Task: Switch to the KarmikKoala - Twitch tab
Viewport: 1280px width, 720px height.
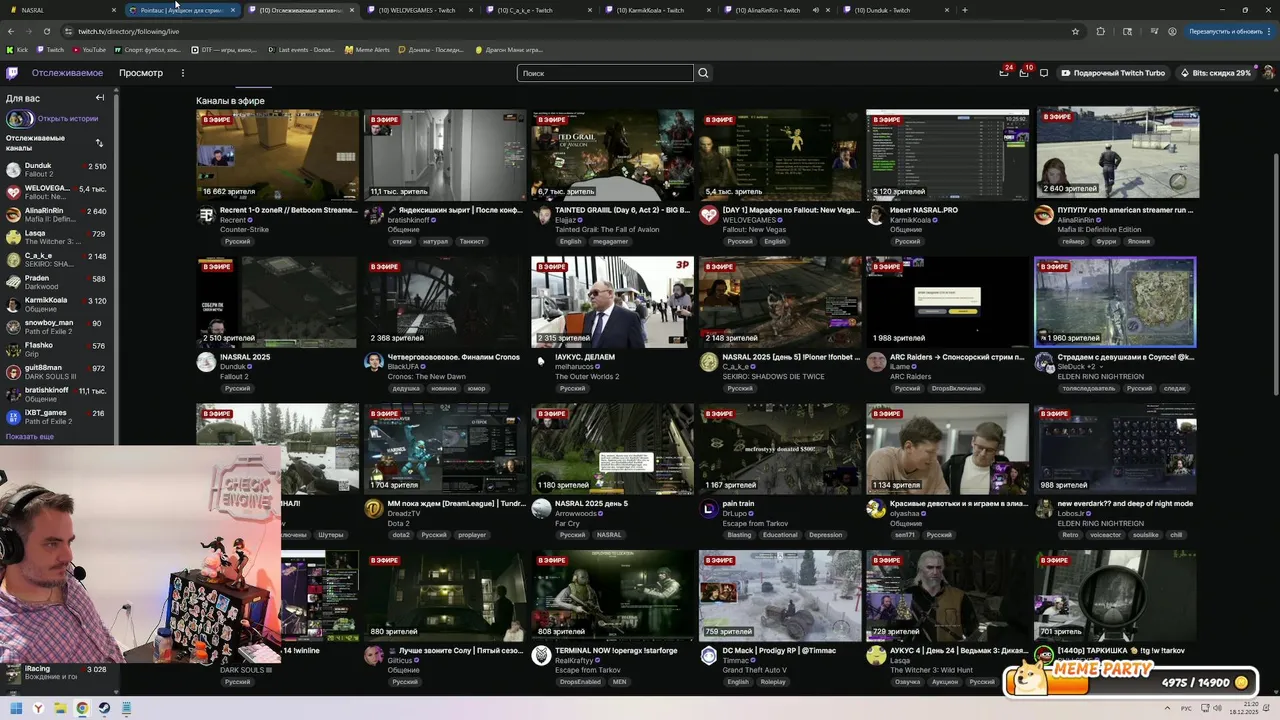Action: [x=656, y=10]
